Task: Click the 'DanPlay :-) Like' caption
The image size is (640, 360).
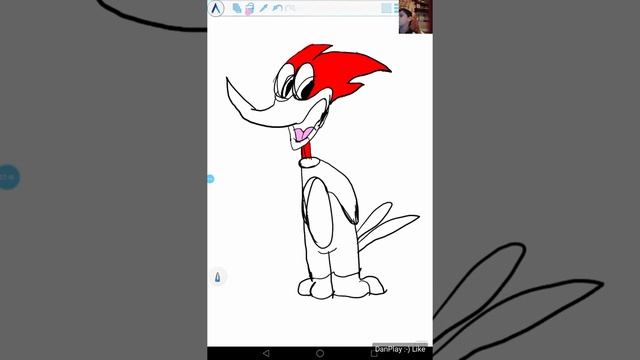Action: point(400,349)
